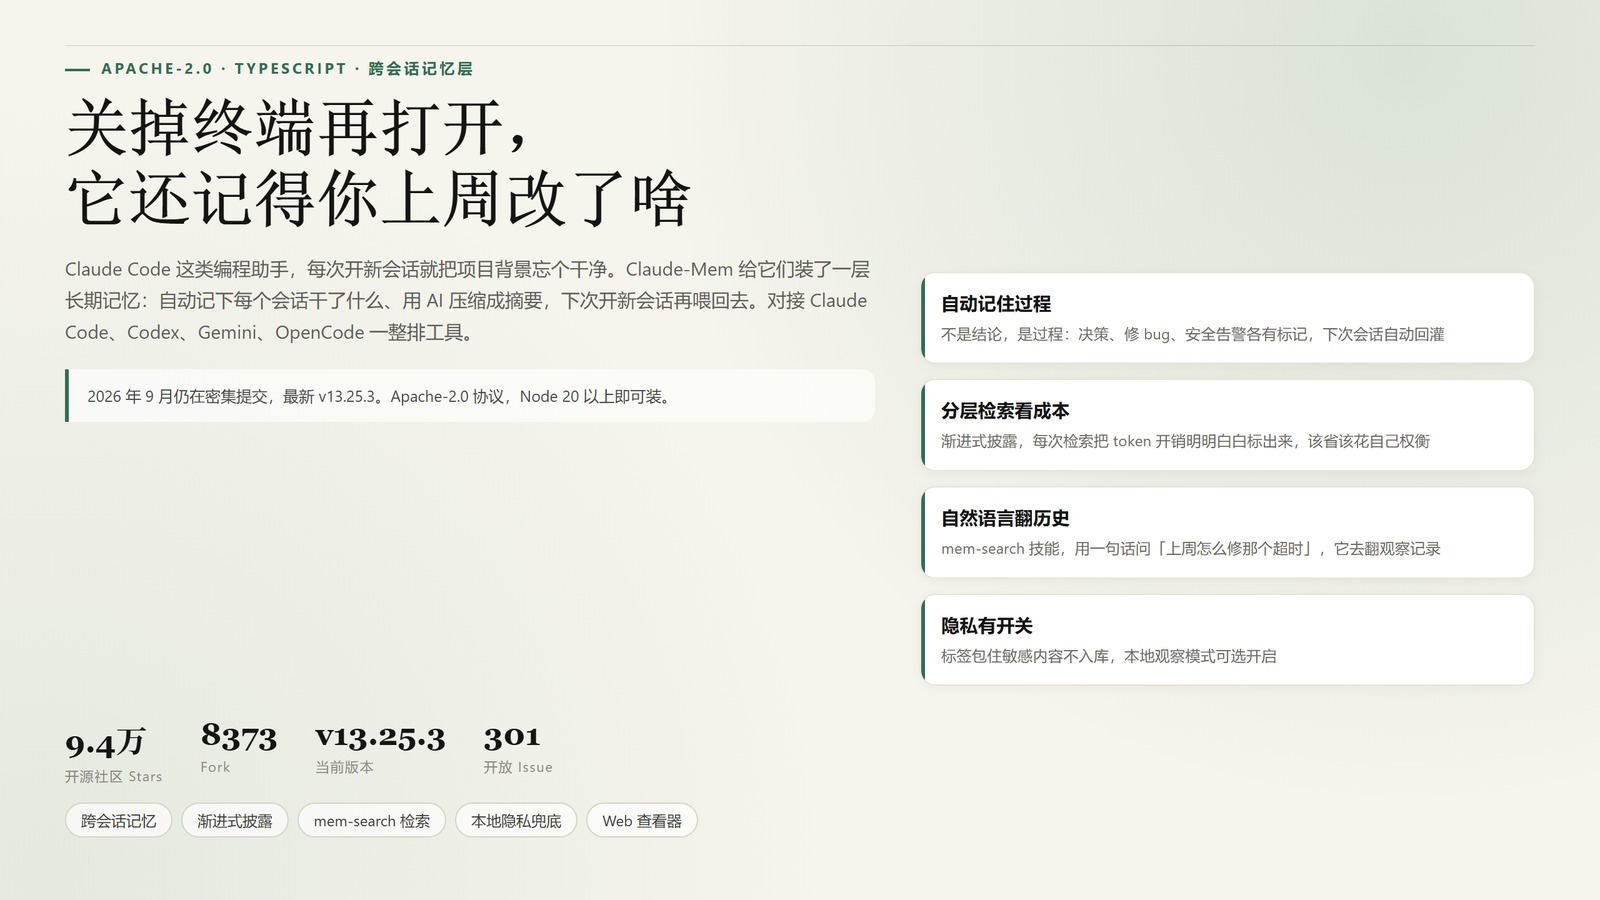Click the "开源社区 Stars" label

113,777
